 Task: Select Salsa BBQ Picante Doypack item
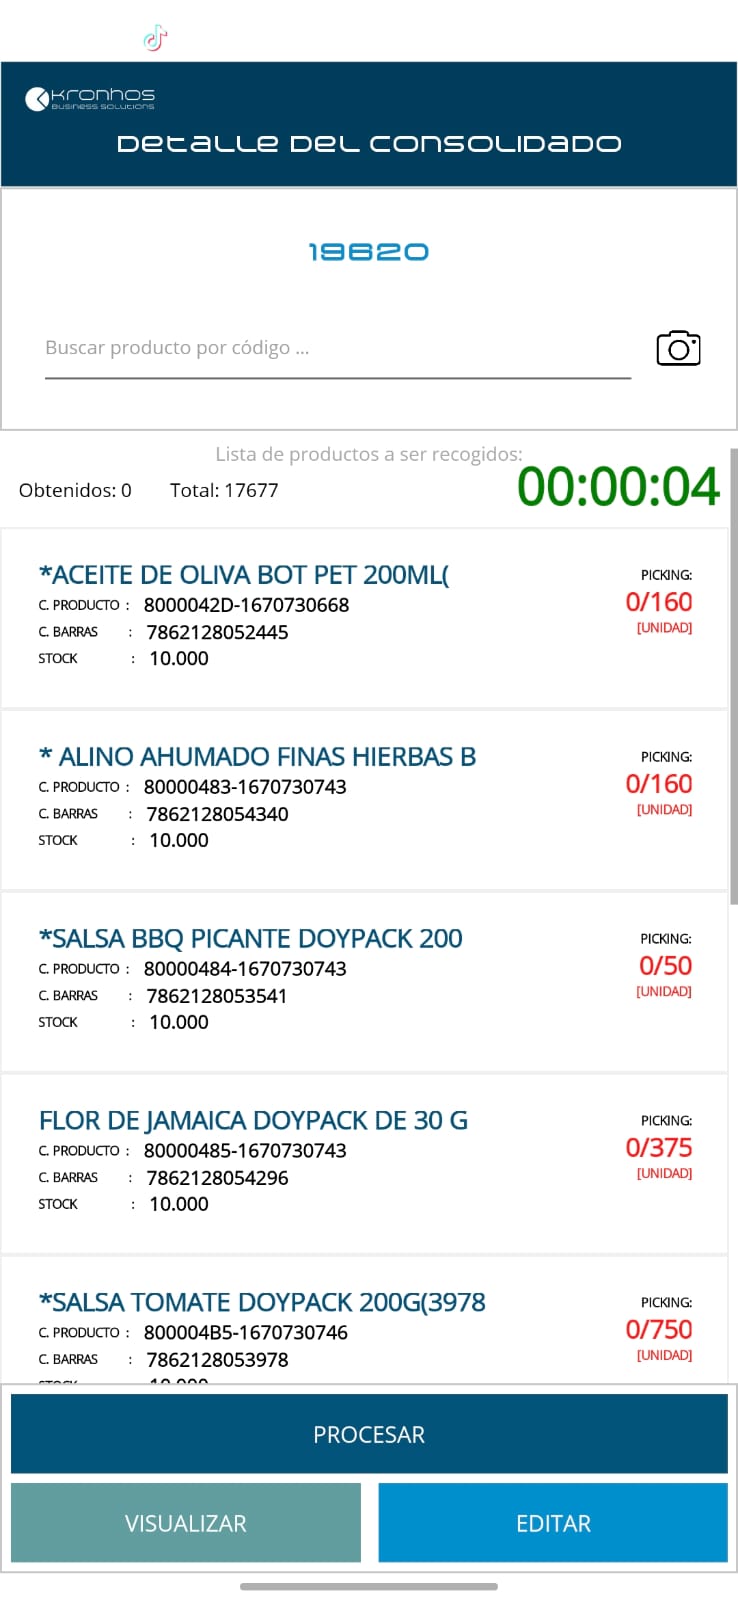point(250,939)
